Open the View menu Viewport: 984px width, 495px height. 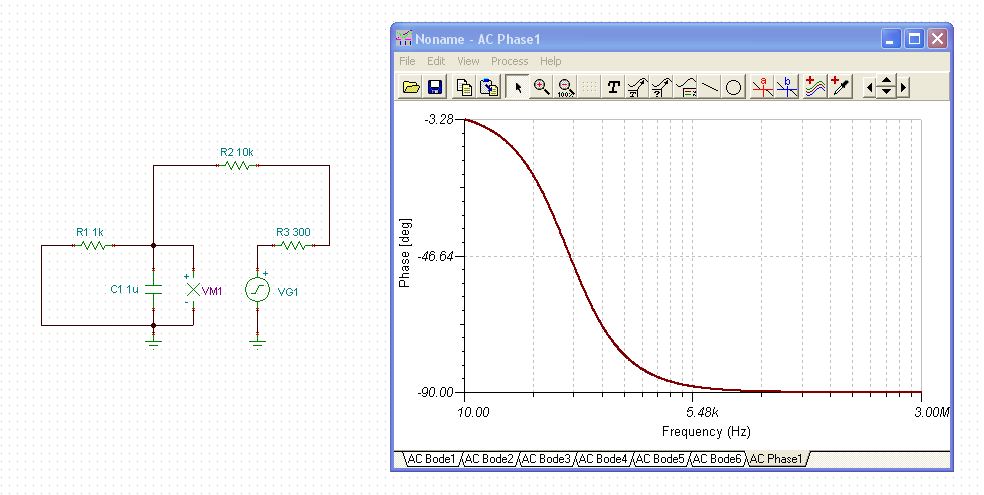point(468,61)
